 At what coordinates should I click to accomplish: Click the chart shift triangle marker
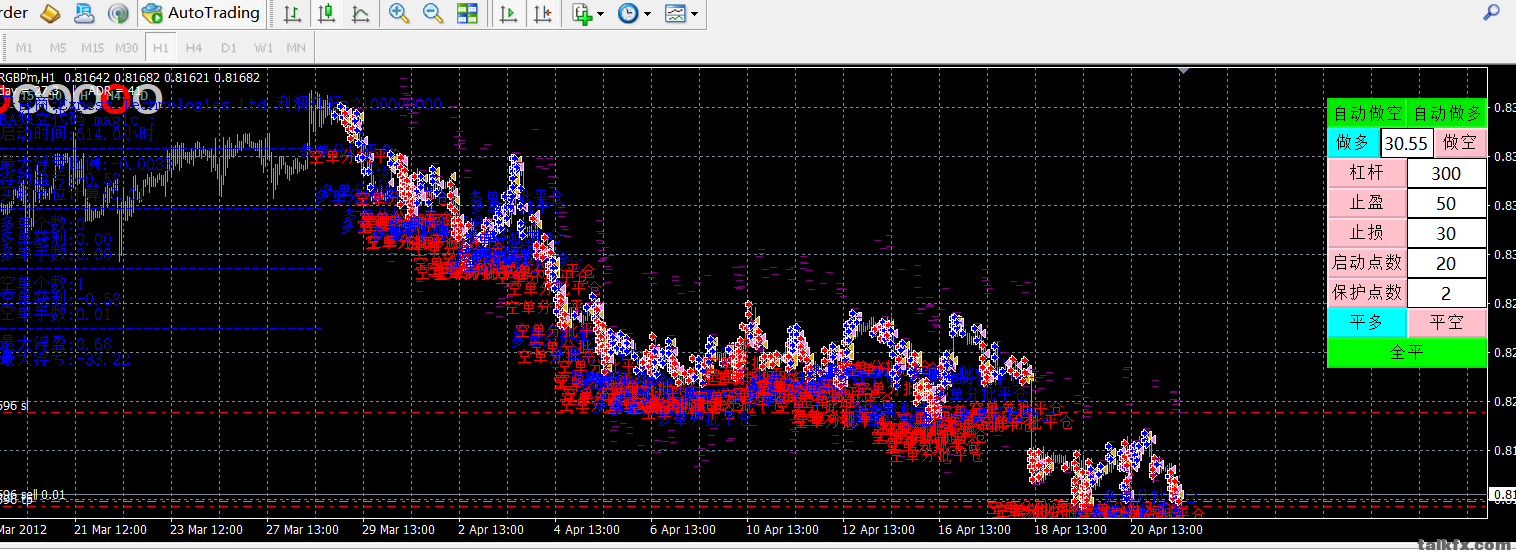(x=1184, y=71)
